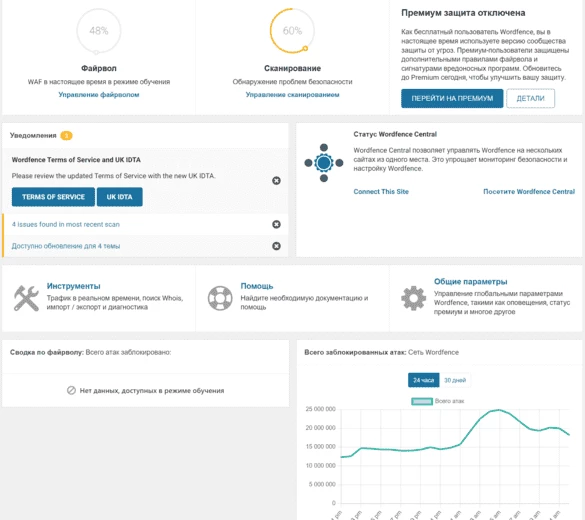Open the Помощь heading link
This screenshot has height=520, width=585.
257,286
